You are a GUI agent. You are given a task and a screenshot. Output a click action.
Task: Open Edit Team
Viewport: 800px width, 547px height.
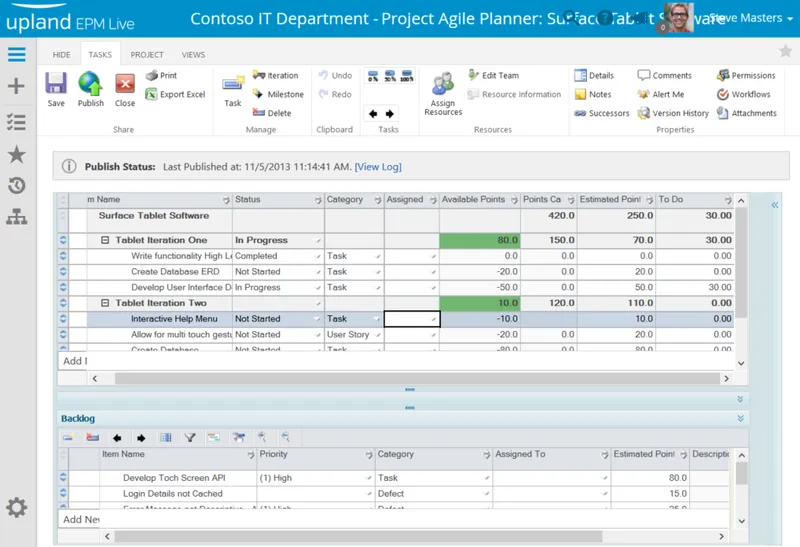click(493, 76)
